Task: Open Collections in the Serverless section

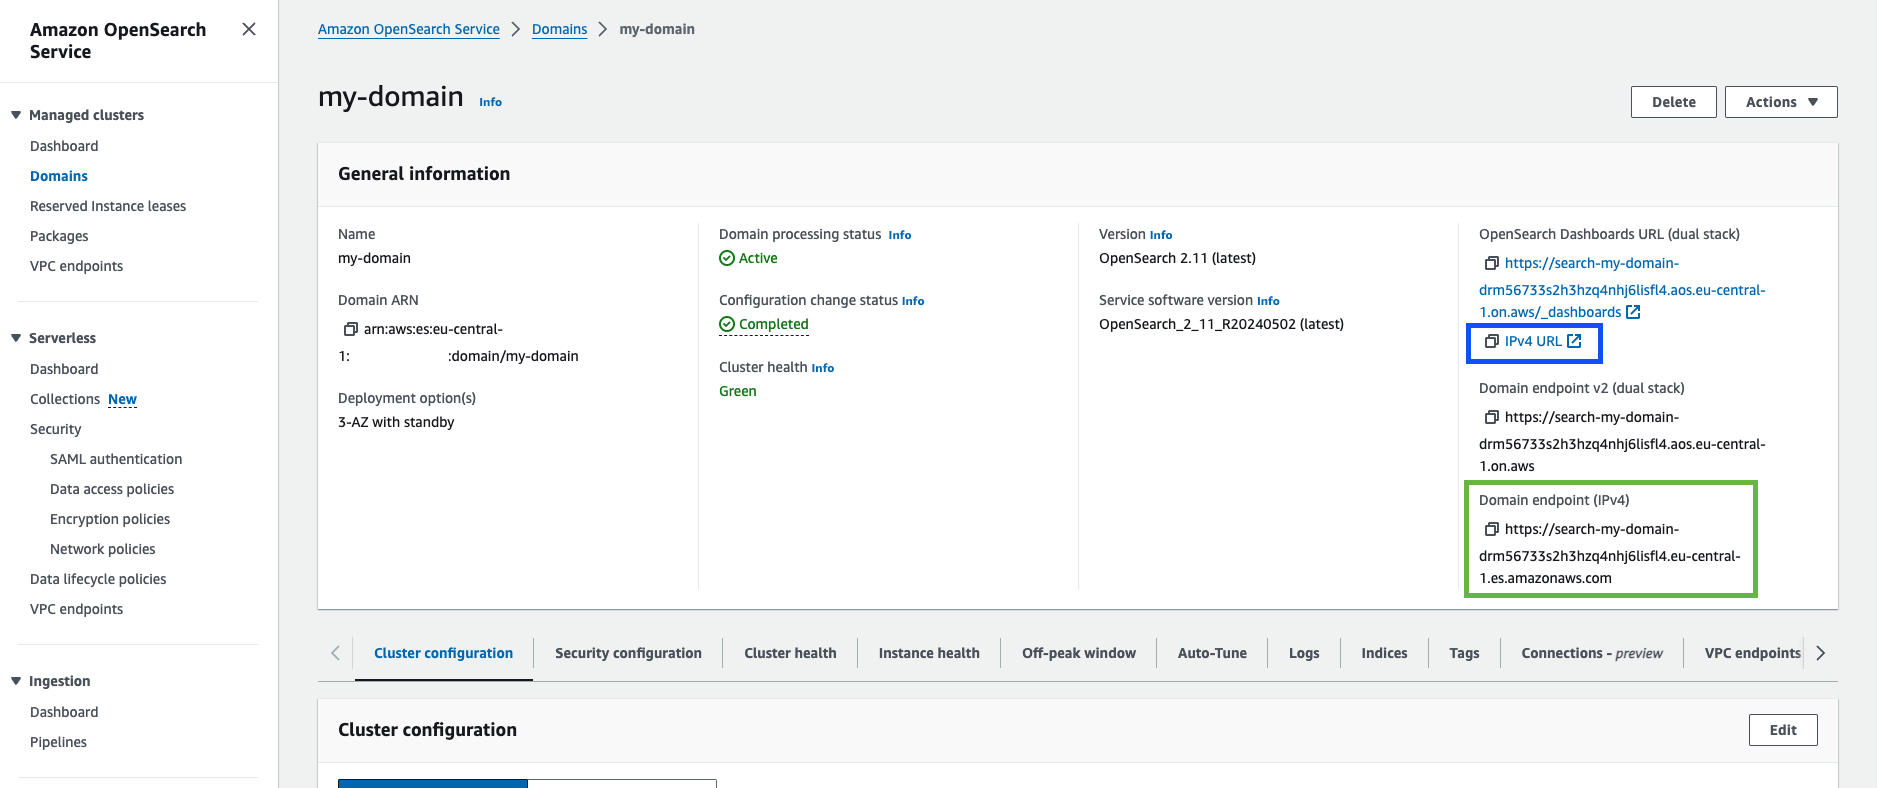Action: [x=65, y=399]
